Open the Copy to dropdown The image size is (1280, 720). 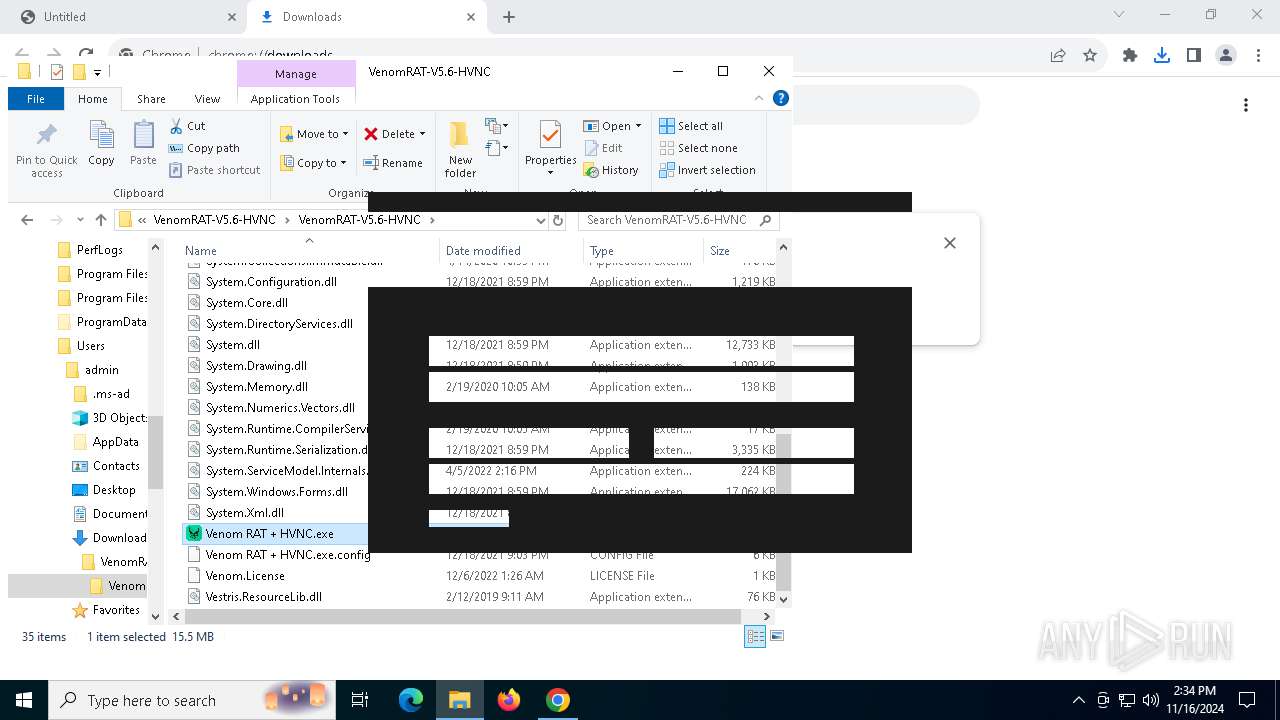pyautogui.click(x=314, y=163)
